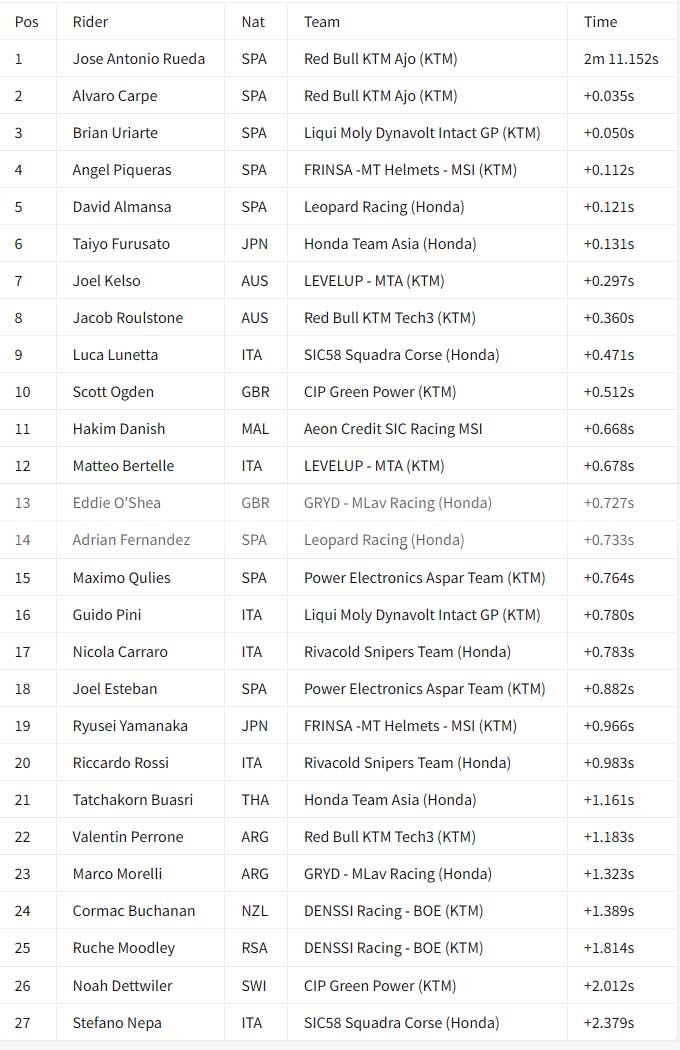Screen dimensions: 680x1050
Task: Click Ryusei Yamanaka's name
Action: tap(130, 726)
